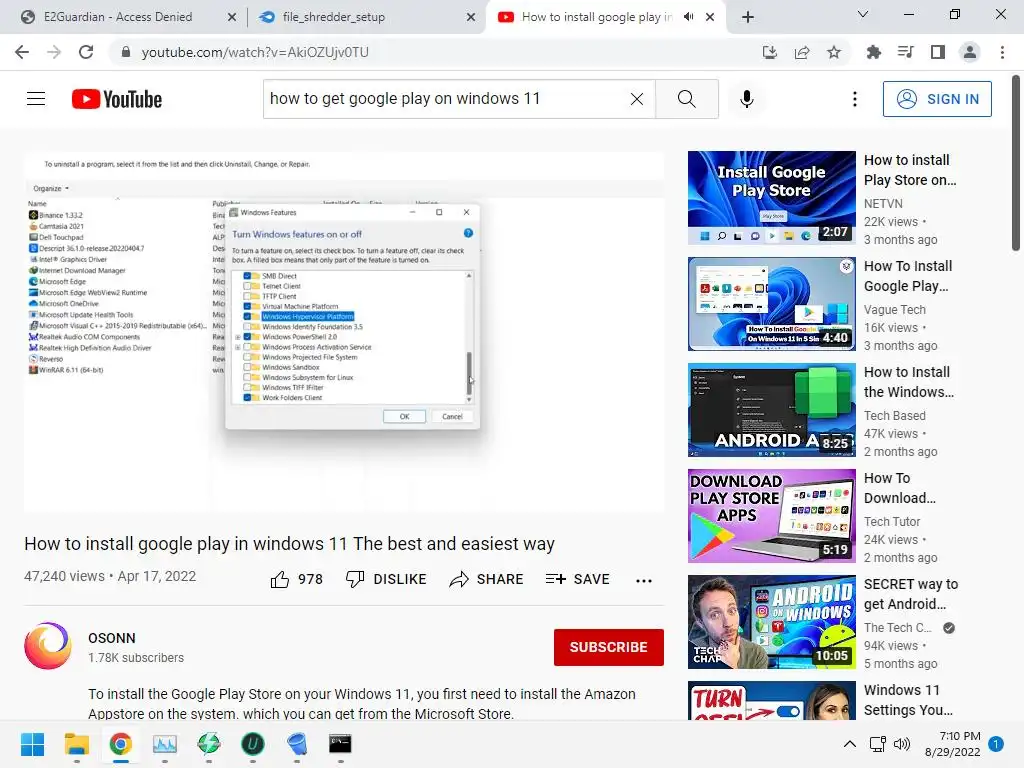Reload the page with refresh icon
The width and height of the screenshot is (1024, 768).
pos(86,52)
